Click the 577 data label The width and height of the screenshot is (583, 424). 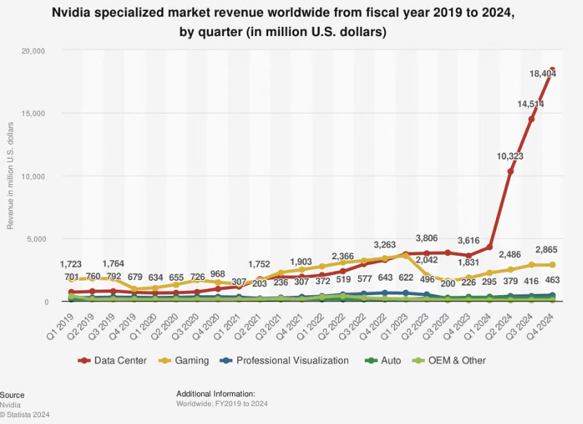point(365,279)
